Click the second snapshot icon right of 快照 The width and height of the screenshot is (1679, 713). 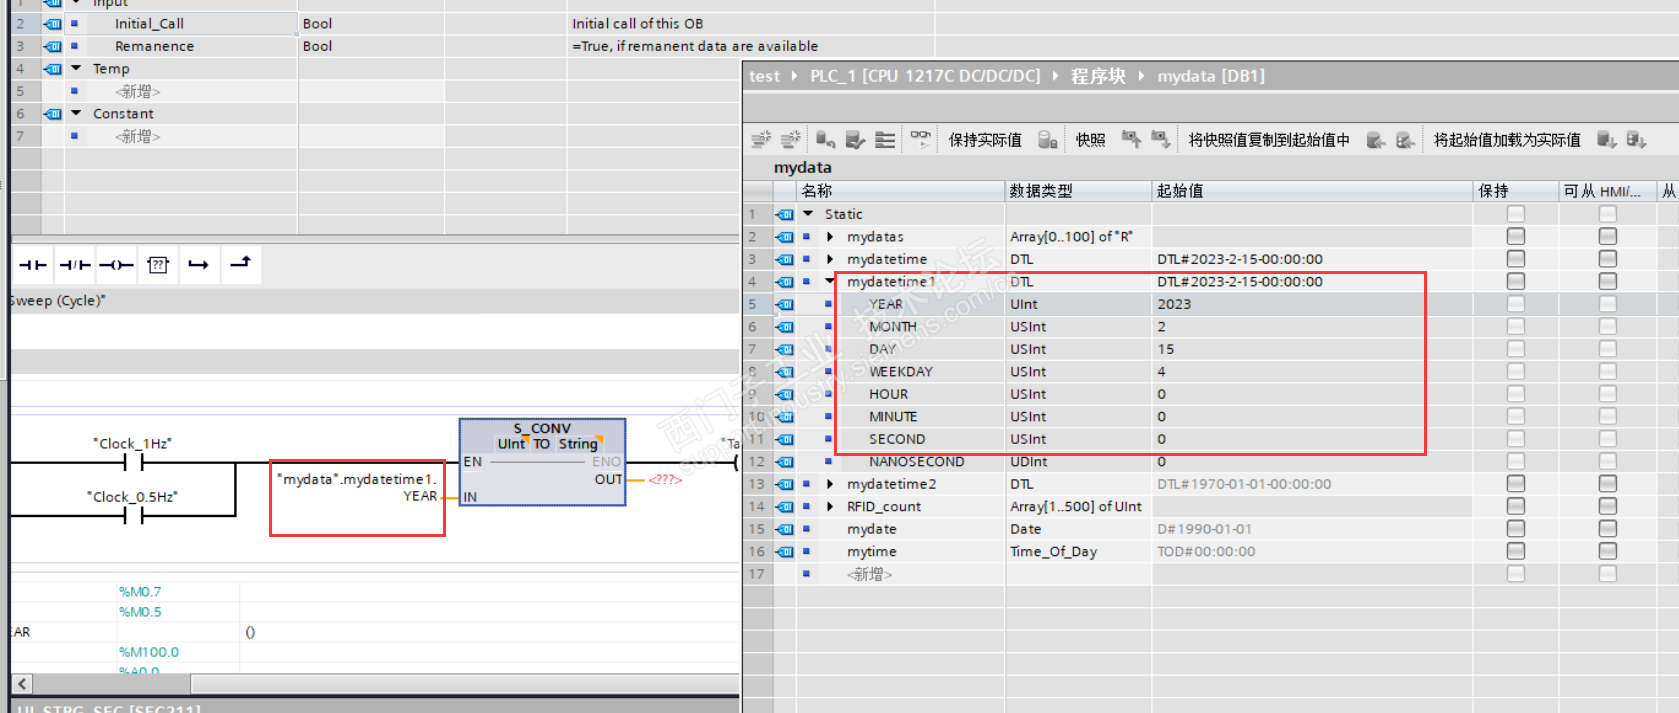(1161, 139)
